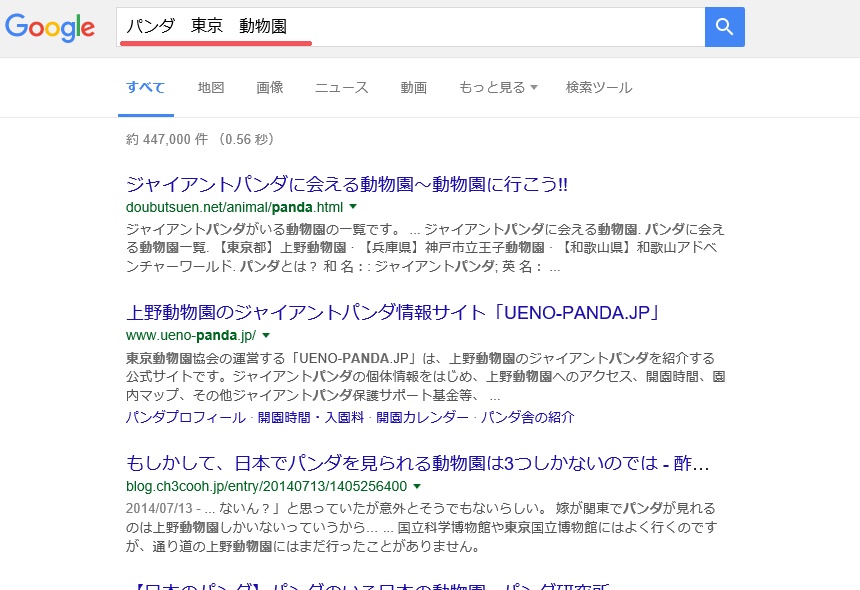Image resolution: width=860 pixels, height=590 pixels.
Task: Open the UENO-PANDA.JP result title link
Action: pyautogui.click(x=393, y=313)
